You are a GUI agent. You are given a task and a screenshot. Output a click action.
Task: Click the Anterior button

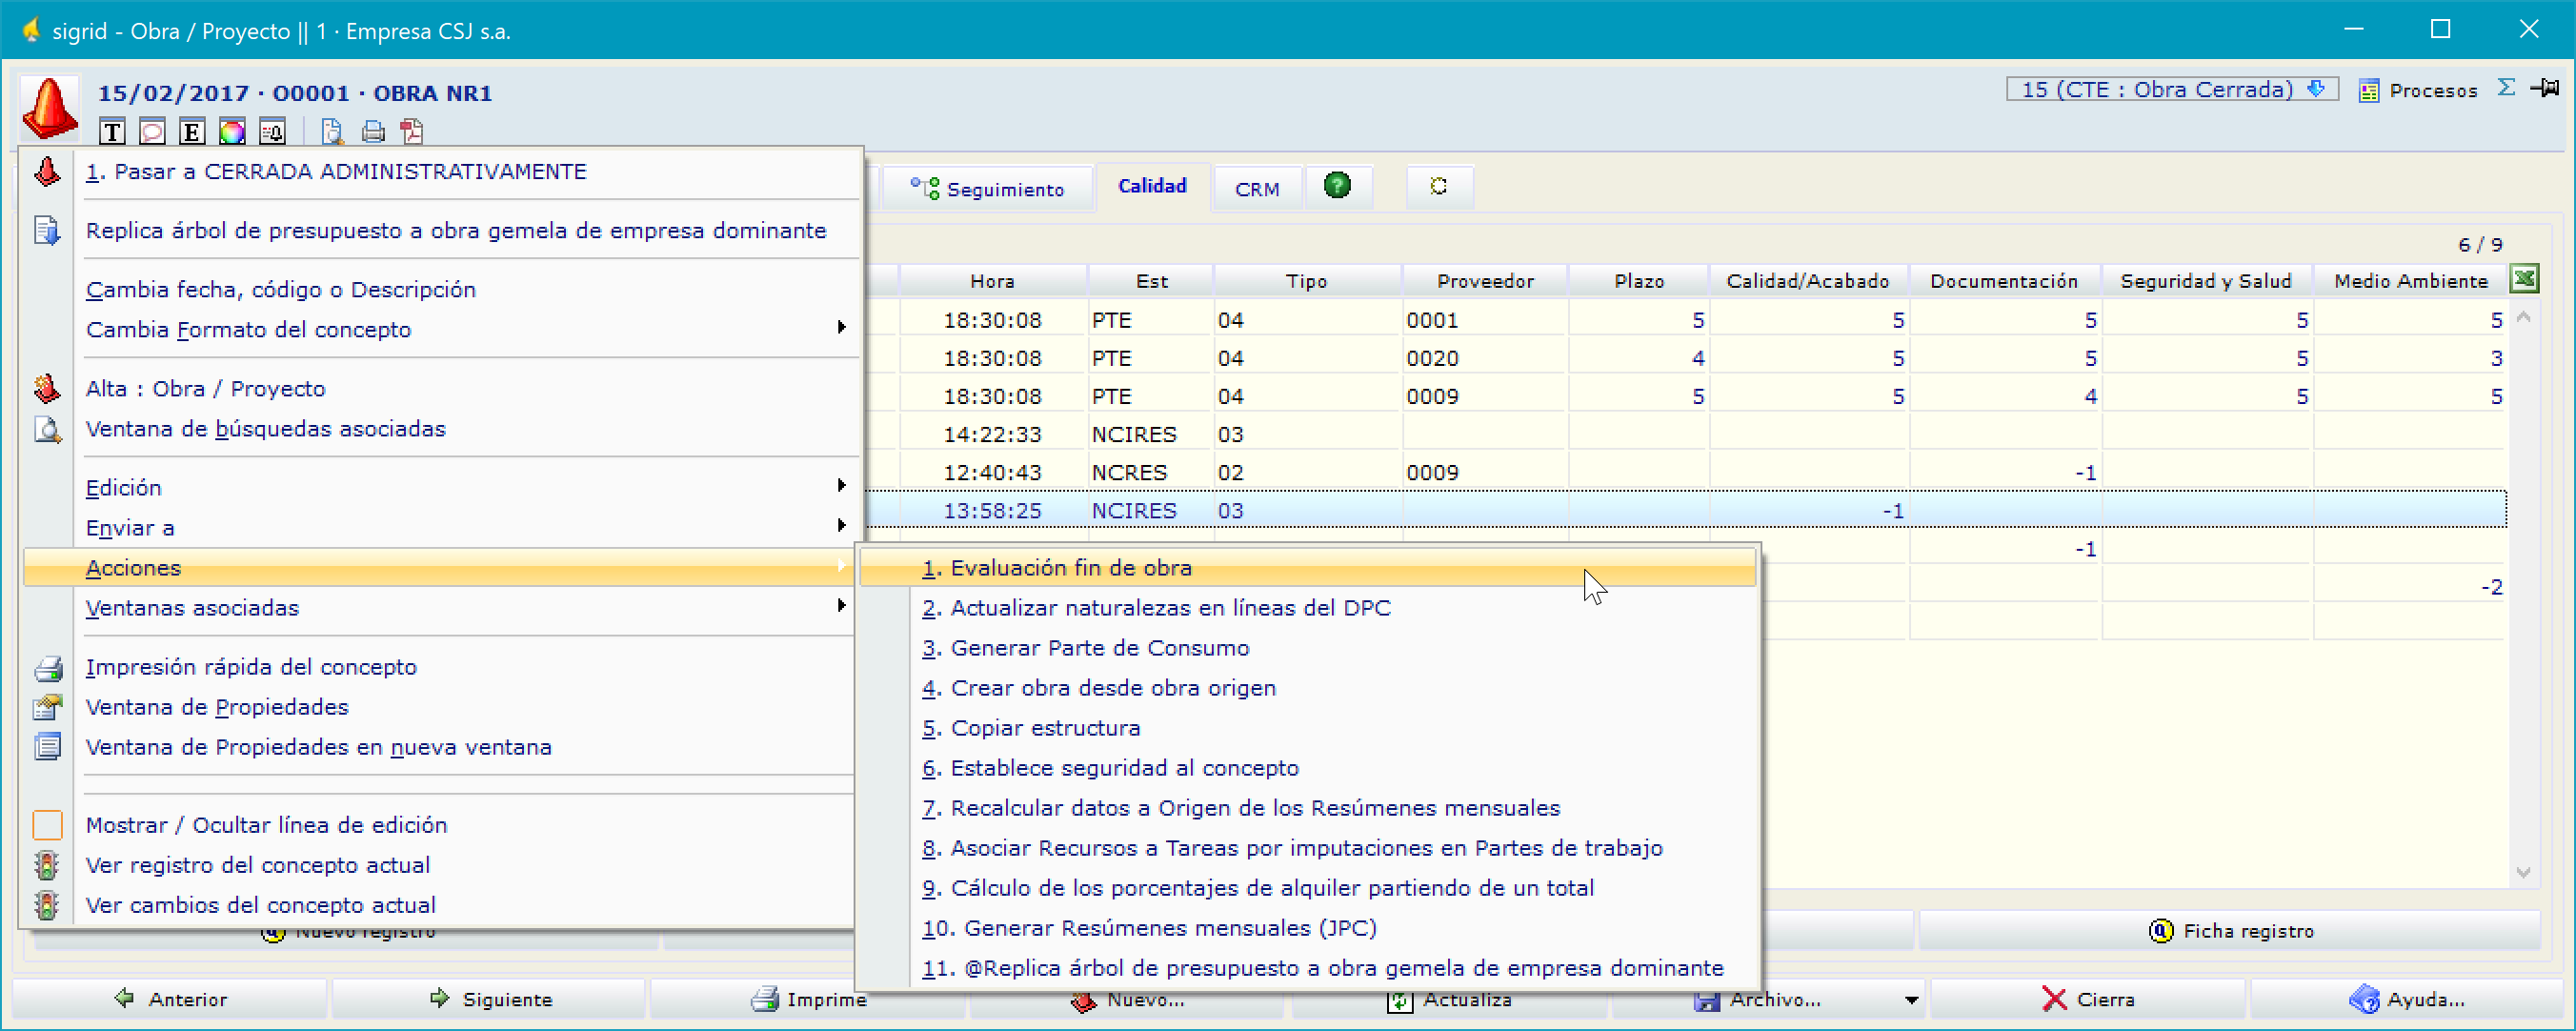[170, 999]
